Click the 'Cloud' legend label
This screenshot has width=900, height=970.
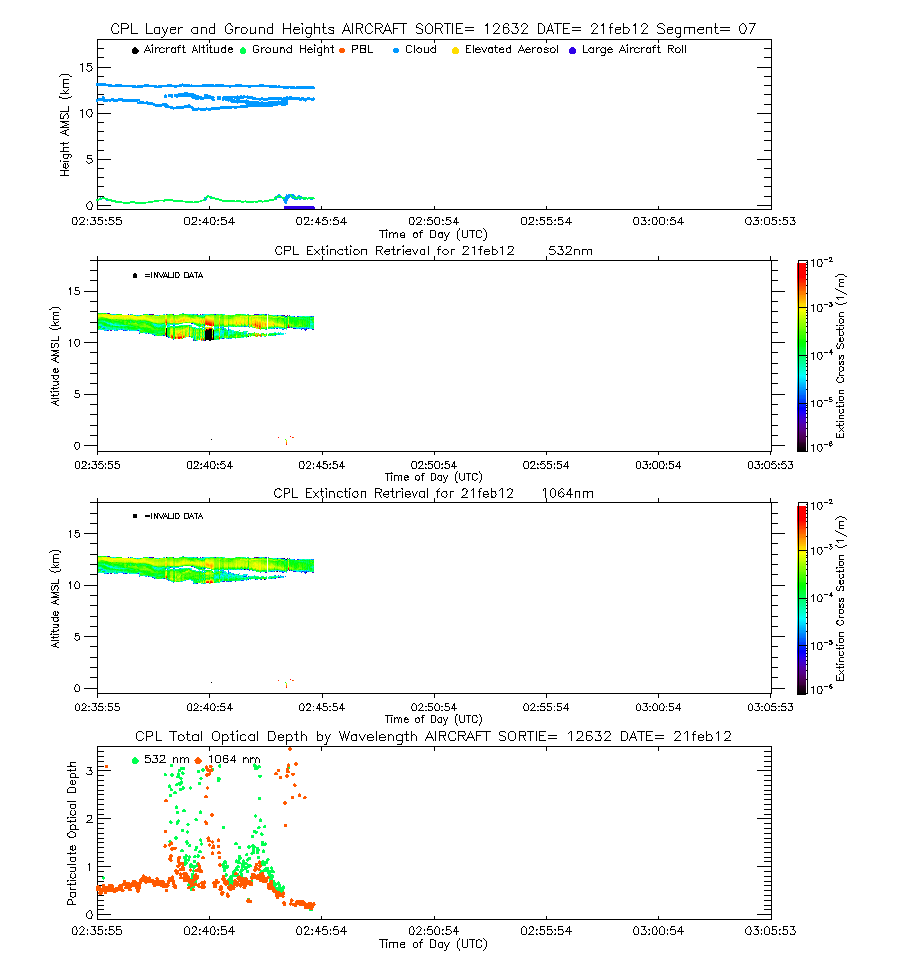[x=421, y=49]
